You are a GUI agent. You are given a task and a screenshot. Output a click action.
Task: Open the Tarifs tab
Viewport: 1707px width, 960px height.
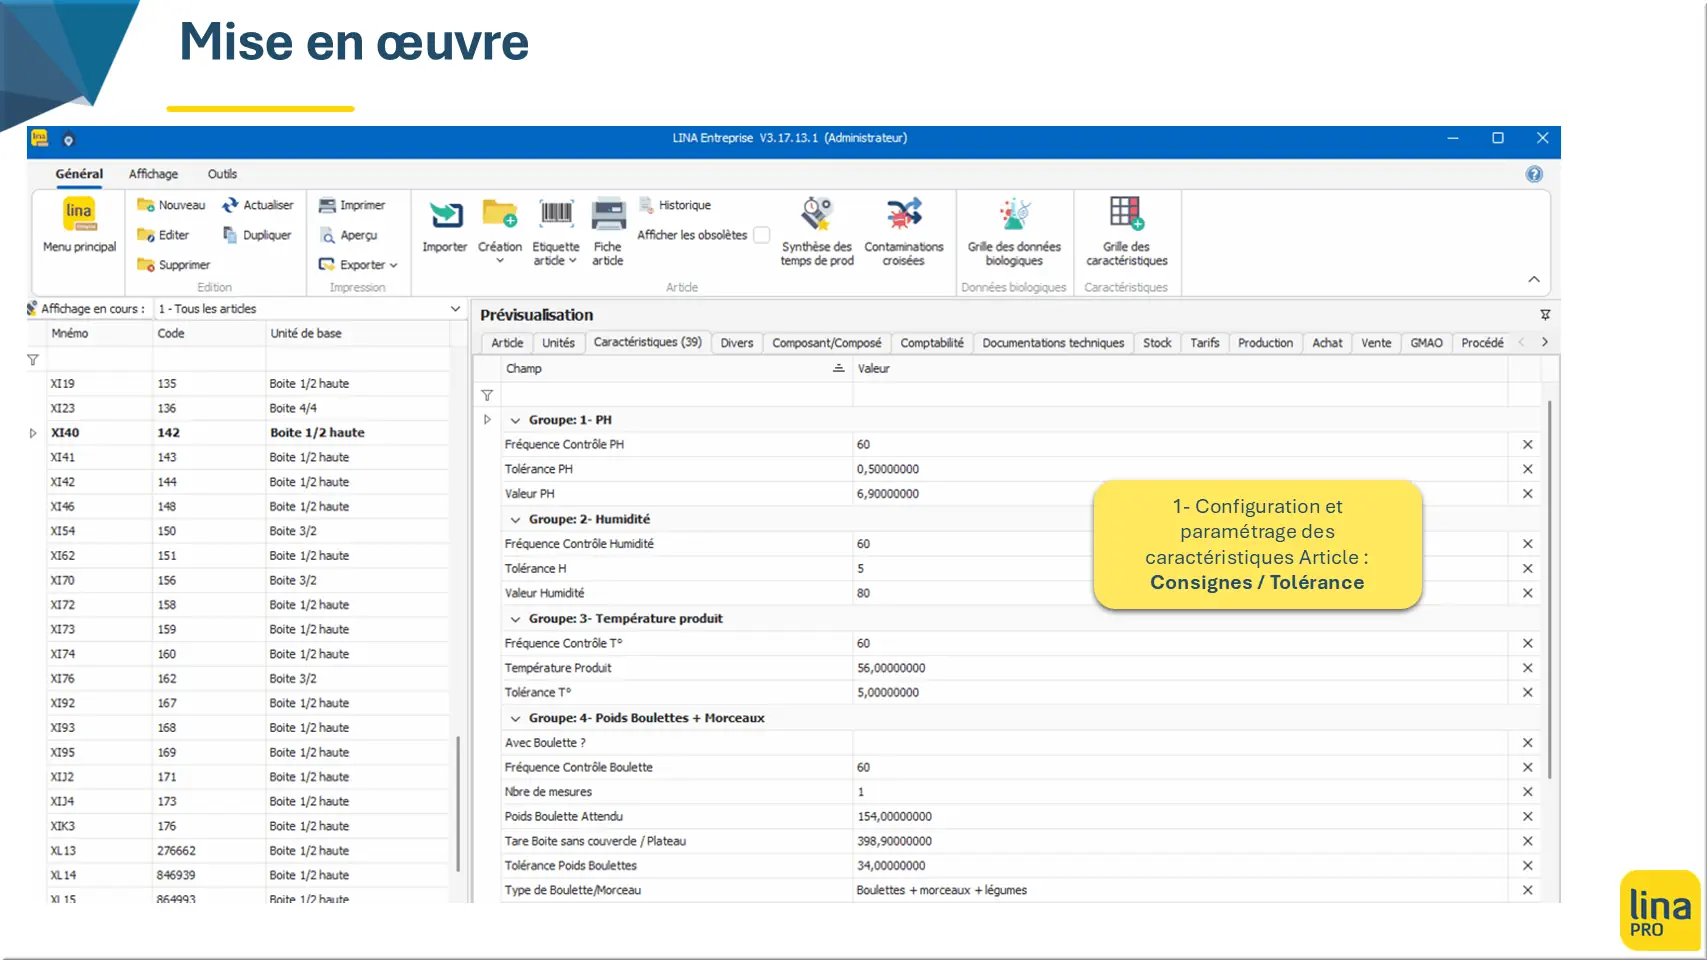click(x=1205, y=343)
